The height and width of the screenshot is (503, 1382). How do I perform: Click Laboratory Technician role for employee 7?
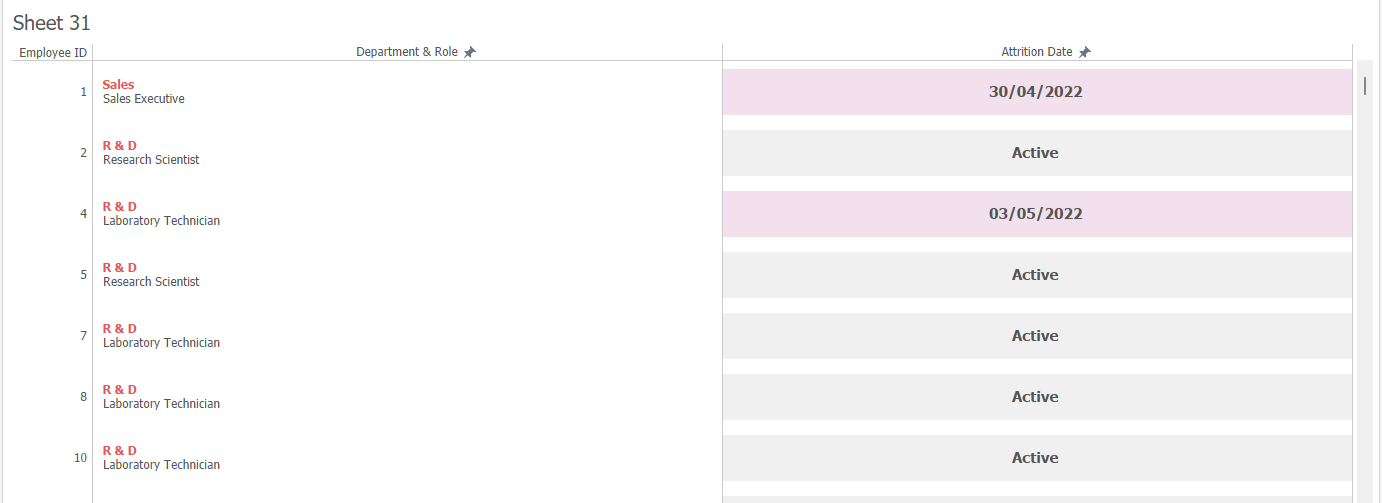coord(161,343)
